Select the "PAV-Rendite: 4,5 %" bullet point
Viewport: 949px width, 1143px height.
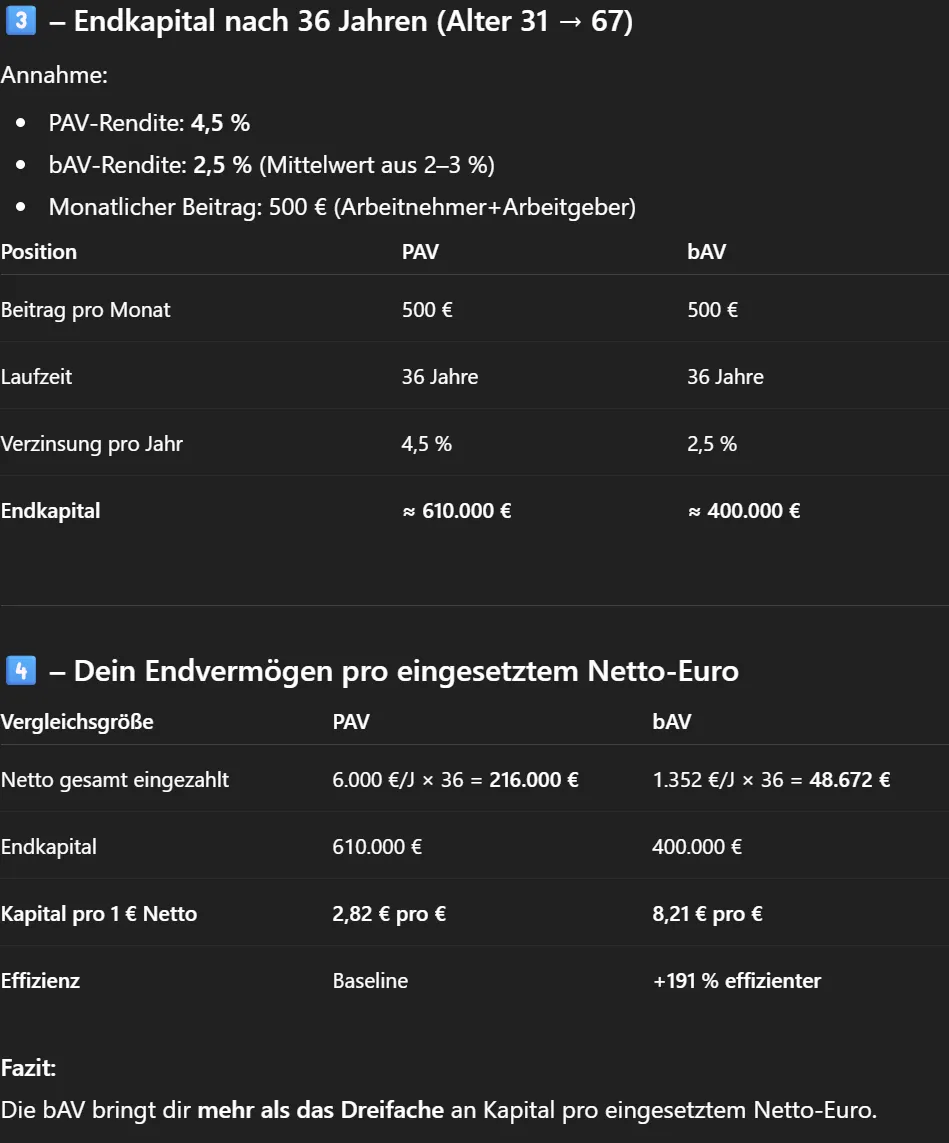(x=149, y=123)
